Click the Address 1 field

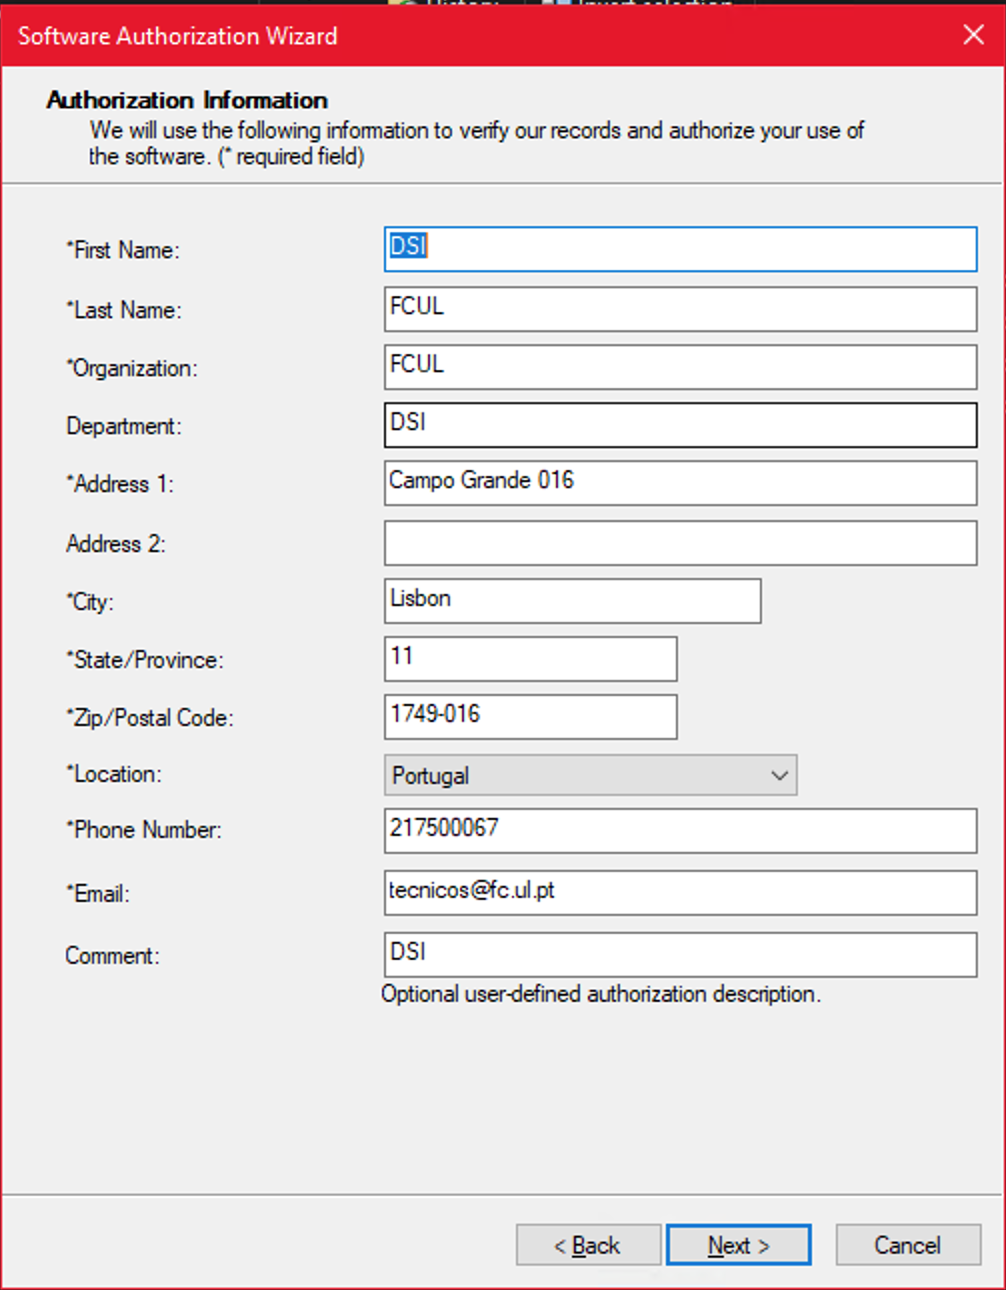tap(680, 482)
